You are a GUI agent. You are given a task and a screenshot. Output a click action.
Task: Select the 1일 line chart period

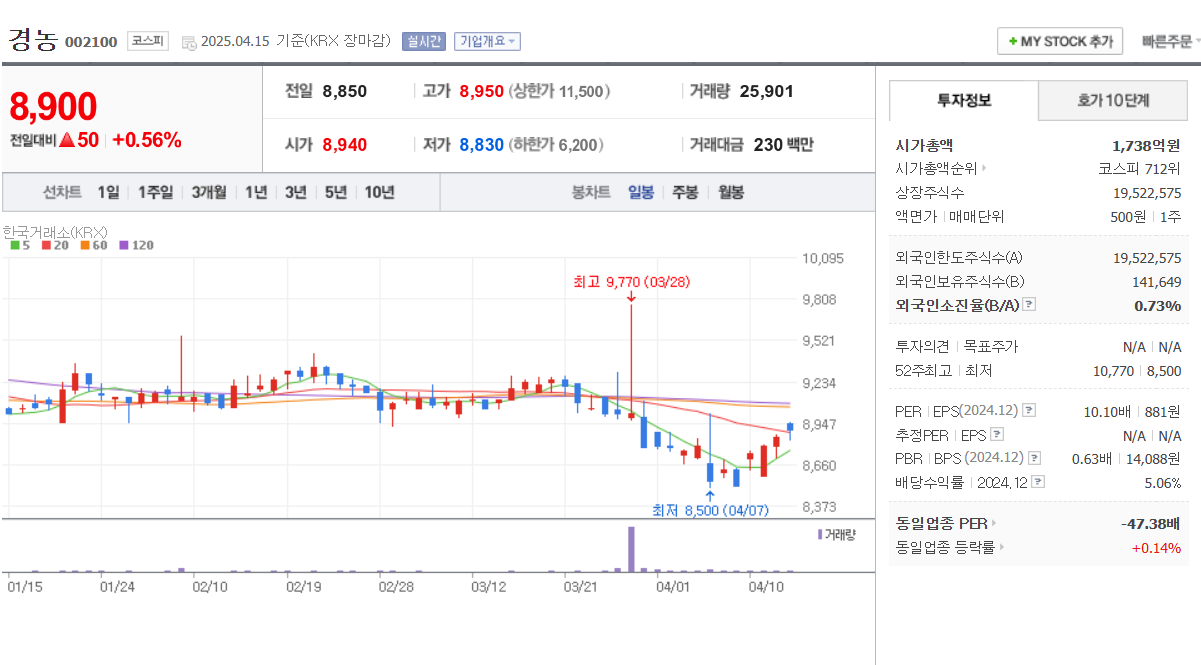coord(108,192)
